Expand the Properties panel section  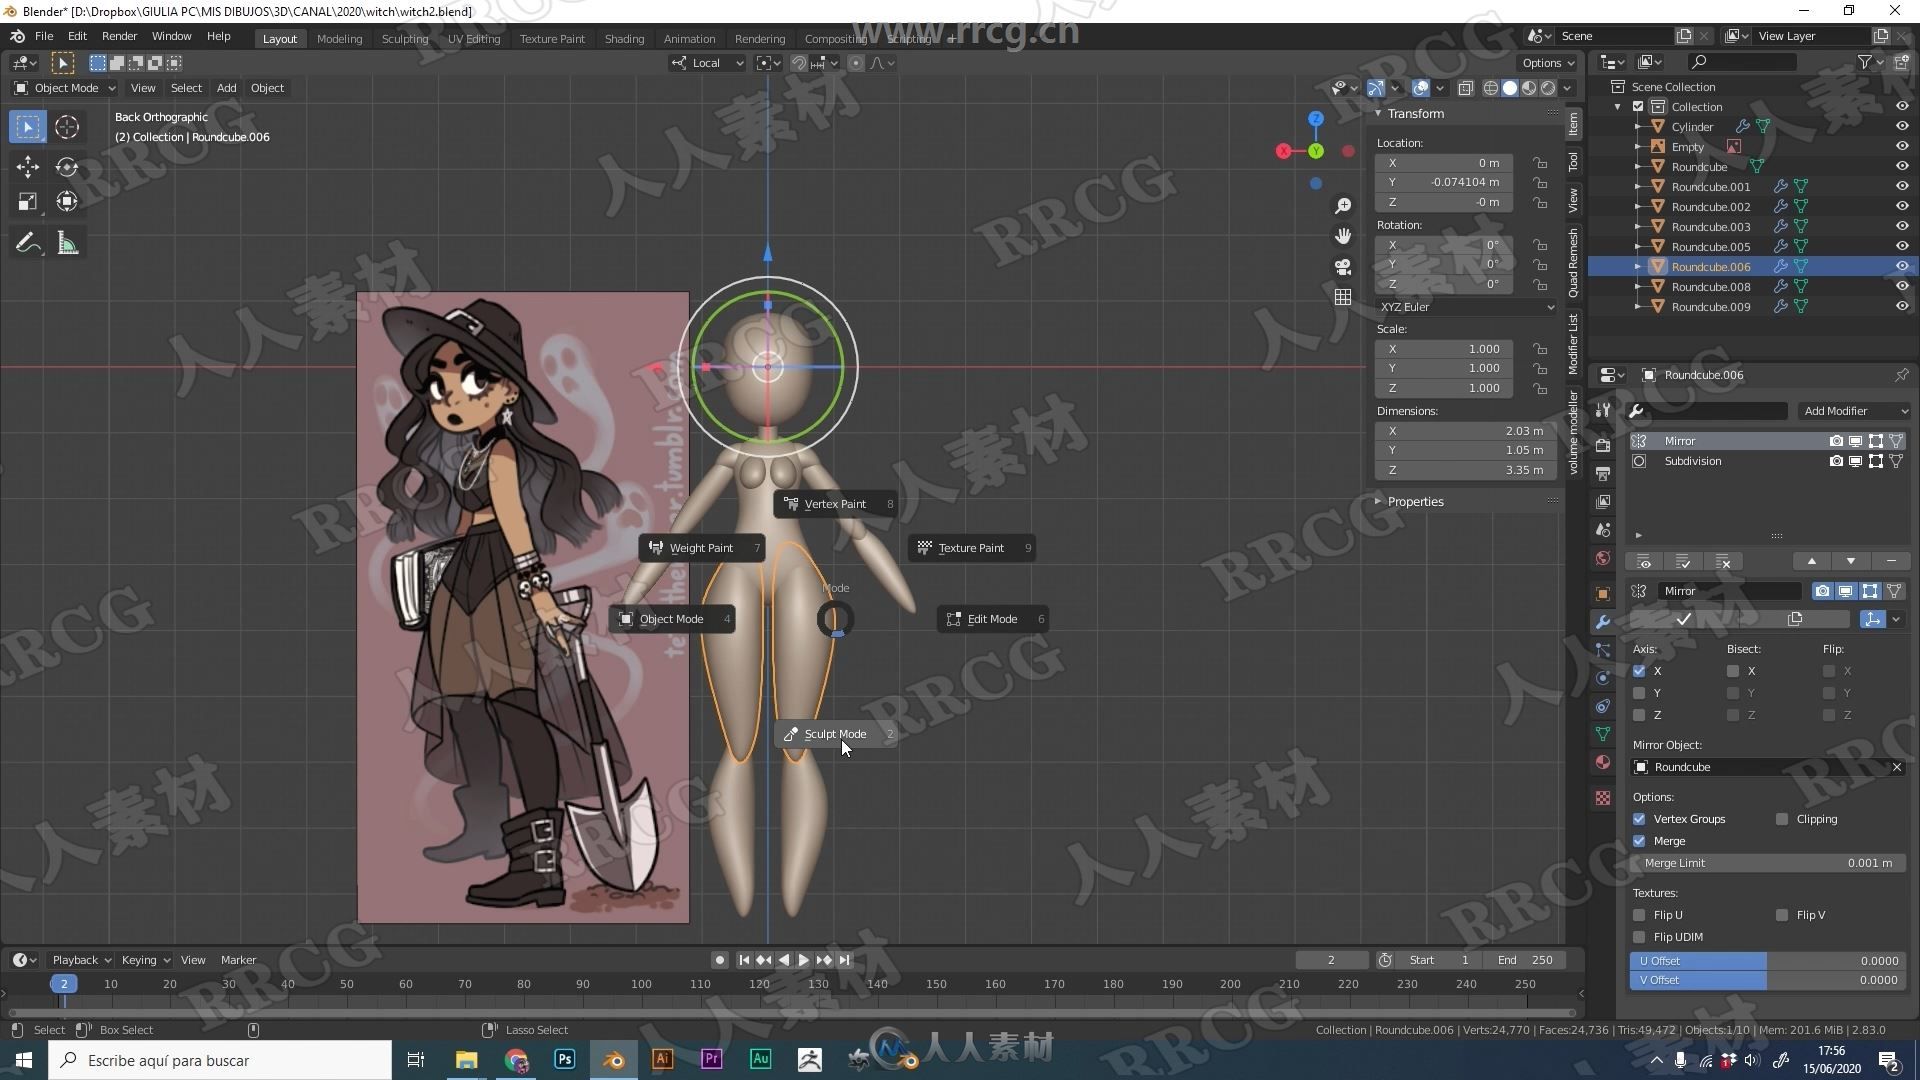coord(1379,500)
